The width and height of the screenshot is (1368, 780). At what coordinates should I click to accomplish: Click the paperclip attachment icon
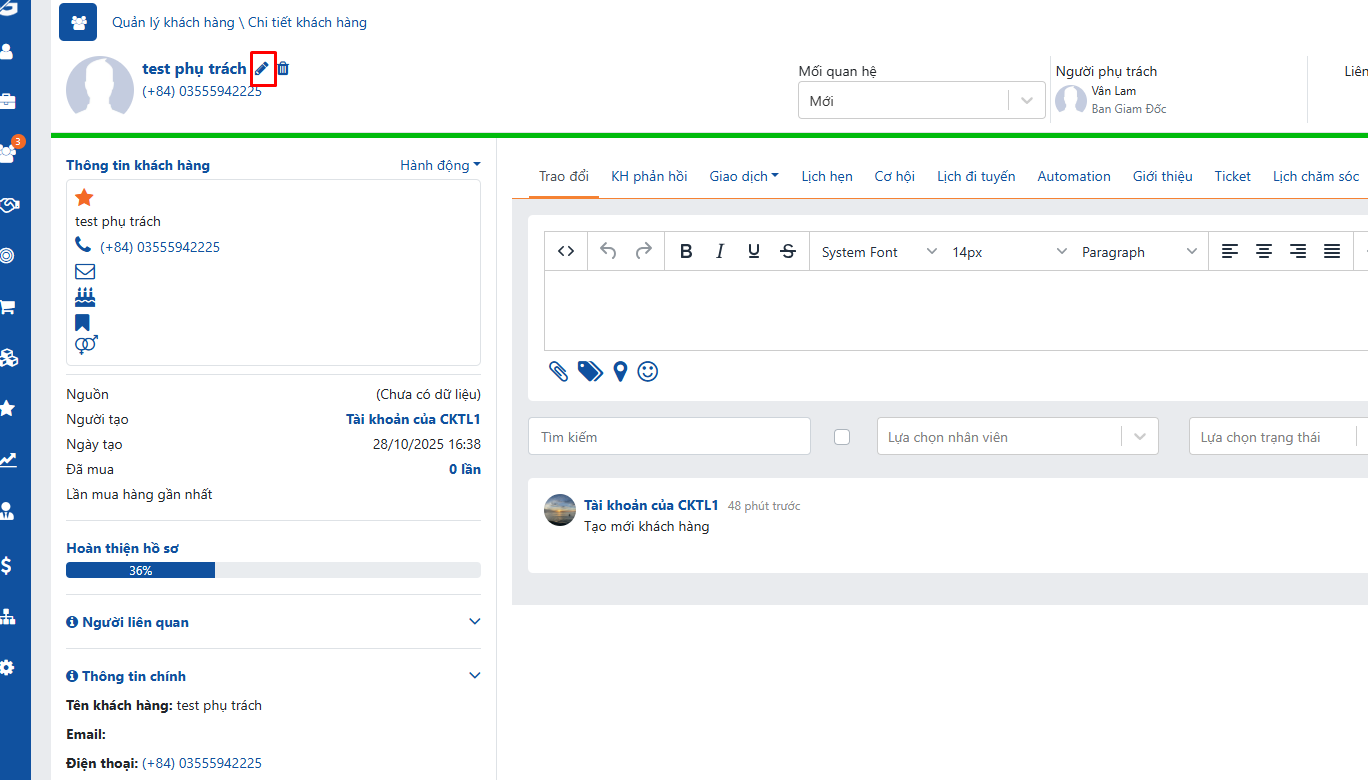point(558,372)
